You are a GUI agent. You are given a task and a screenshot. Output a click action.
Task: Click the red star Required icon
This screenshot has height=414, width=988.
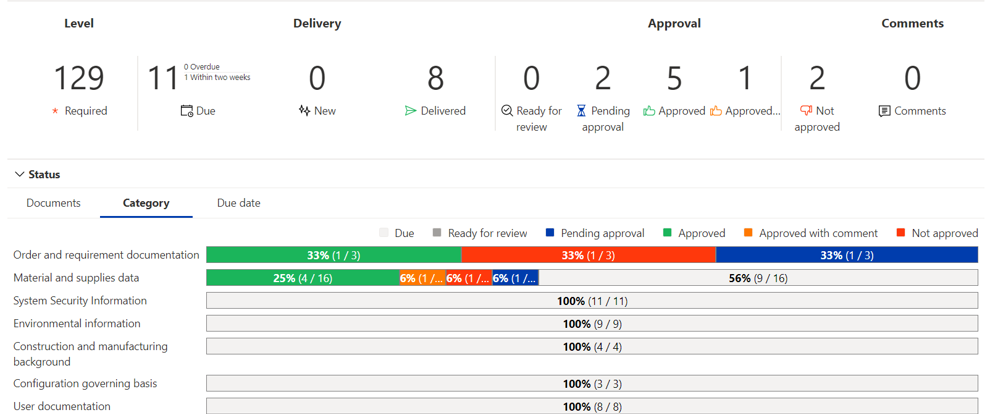pos(55,111)
